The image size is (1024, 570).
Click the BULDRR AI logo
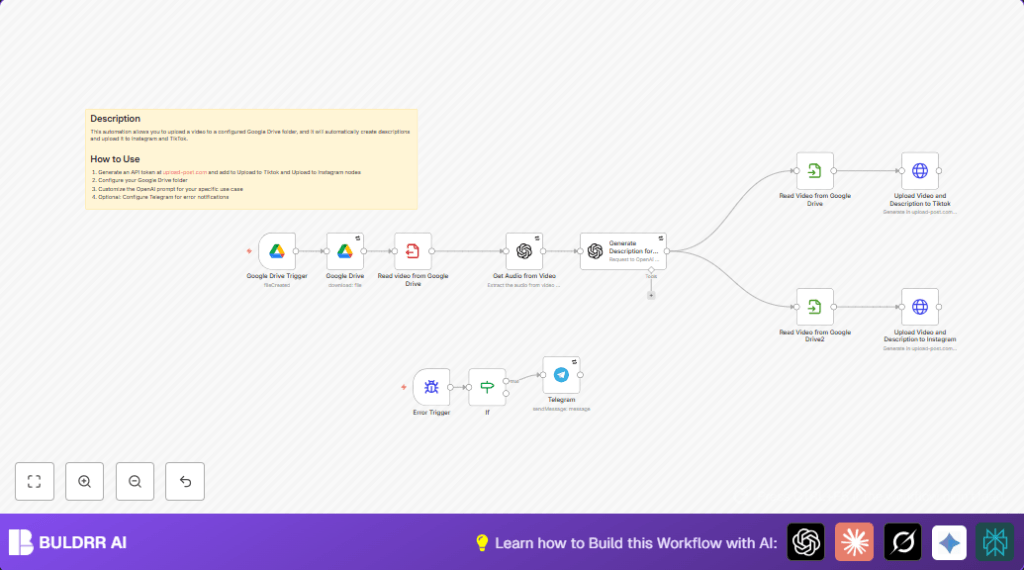[67, 542]
